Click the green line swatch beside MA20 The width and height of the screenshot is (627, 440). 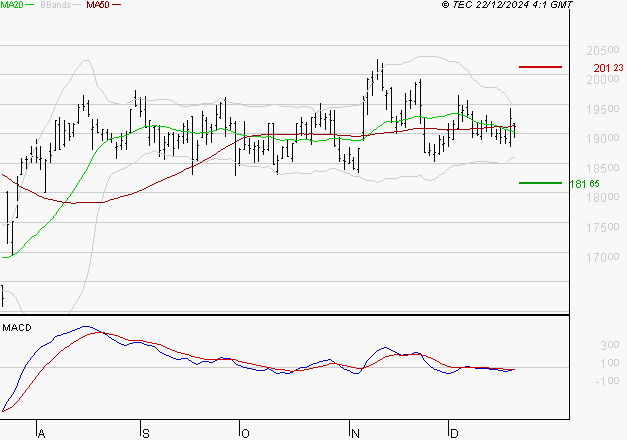click(30, 6)
